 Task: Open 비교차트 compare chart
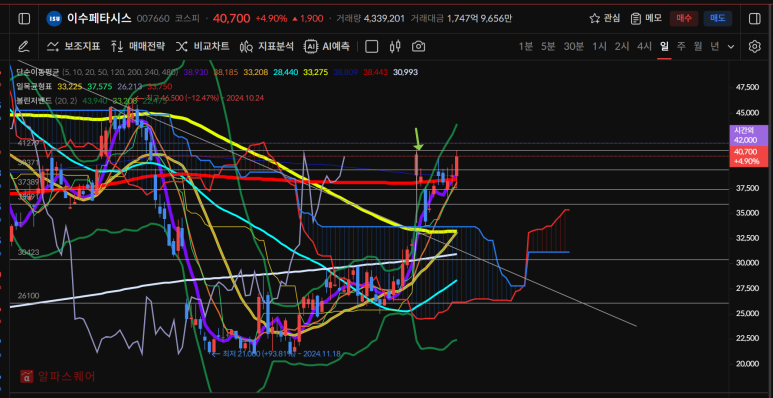pos(203,46)
